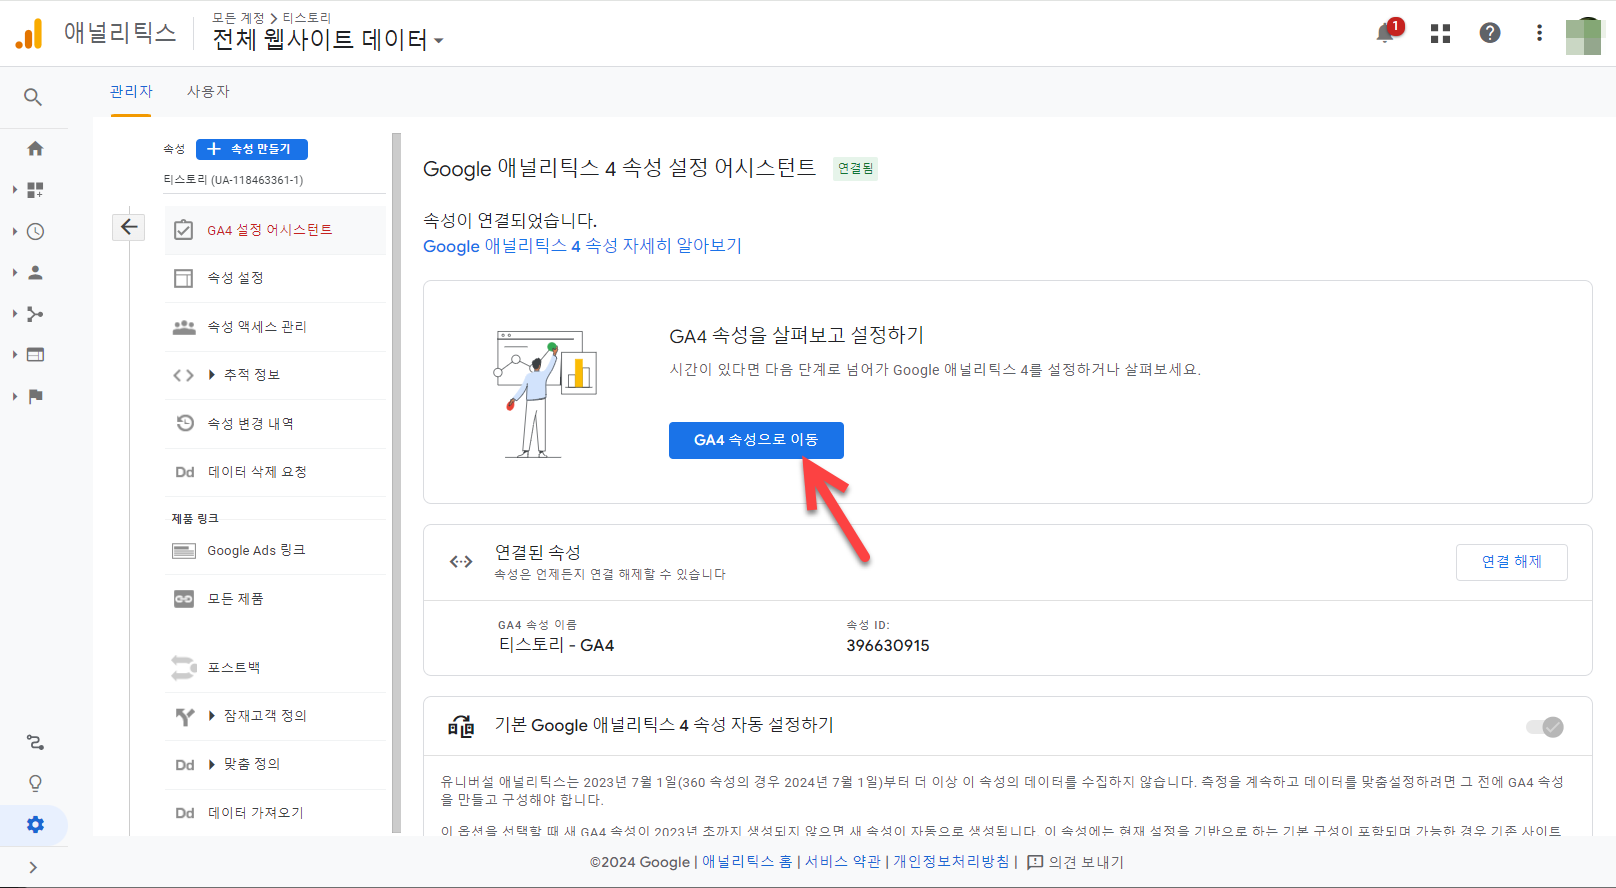Select GA4 설정 어시스턴트 menu item
Viewport: 1616px width, 888px height.
click(x=274, y=230)
